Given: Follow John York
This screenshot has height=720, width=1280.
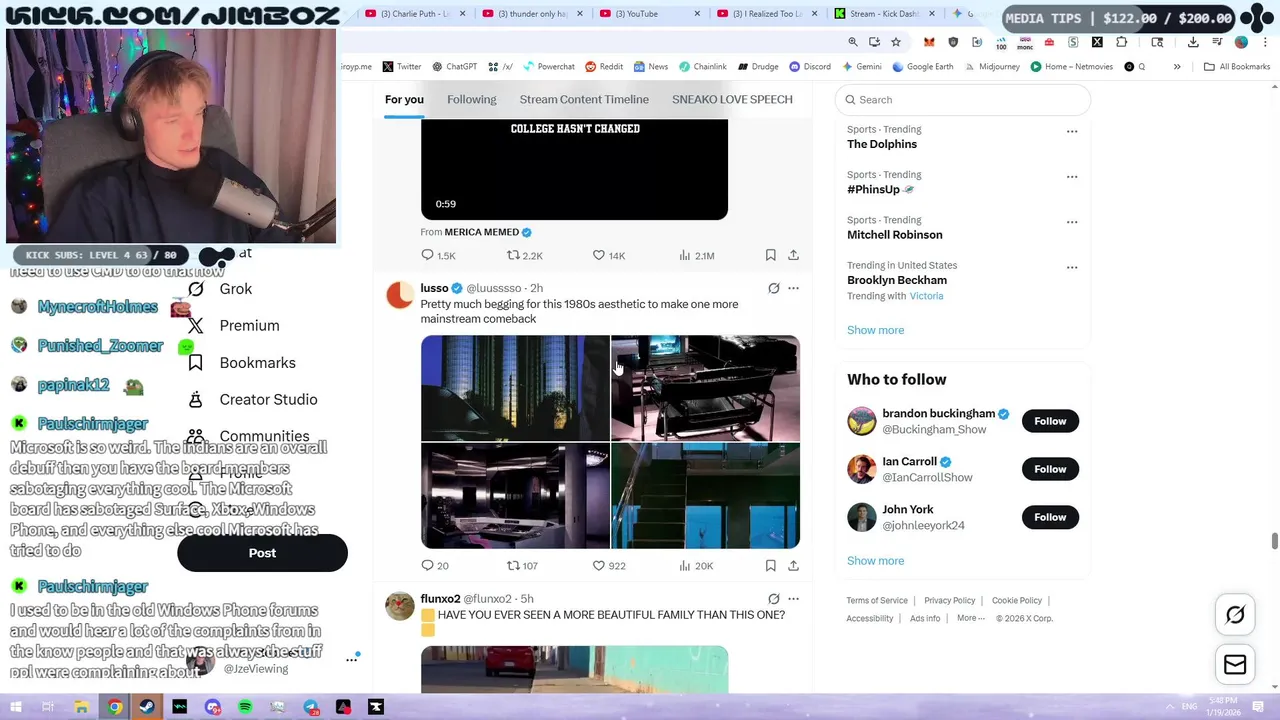Looking at the screenshot, I should coord(1050,517).
